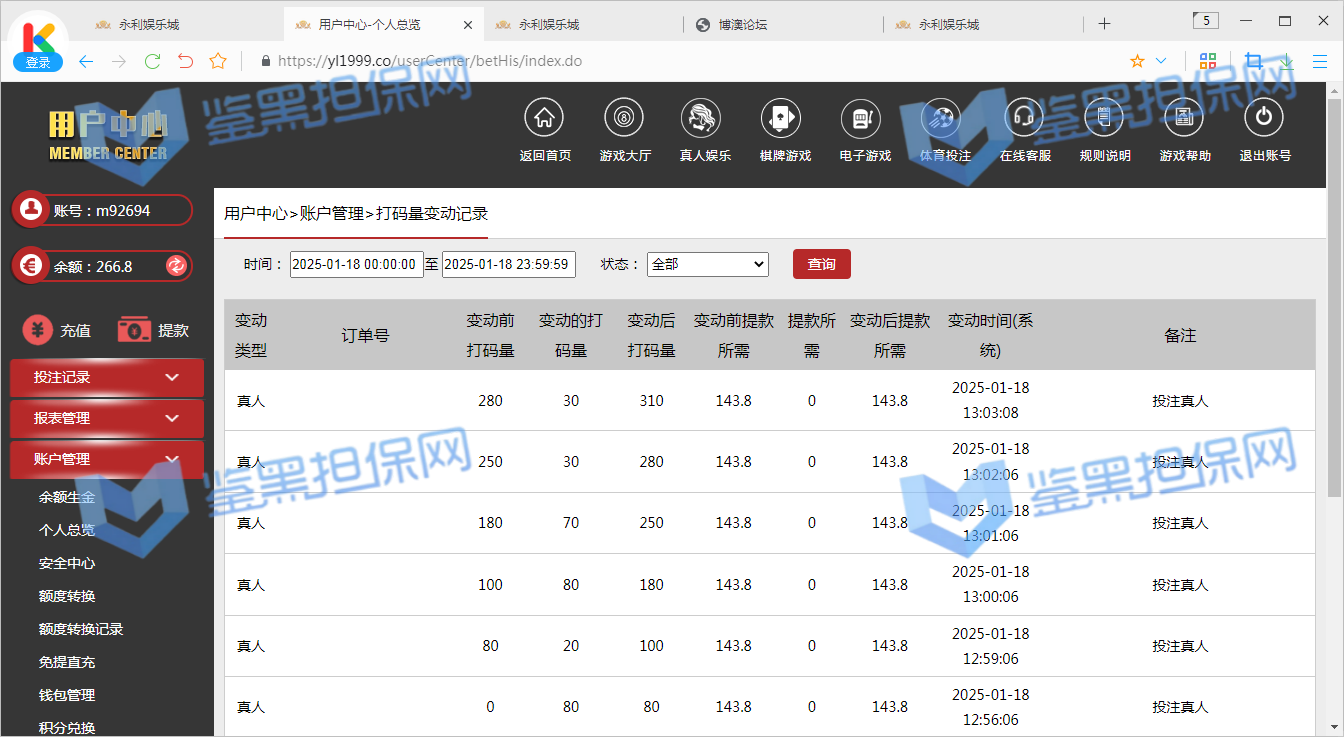Click the 返回首页 home icon
The width and height of the screenshot is (1344, 737).
[544, 118]
